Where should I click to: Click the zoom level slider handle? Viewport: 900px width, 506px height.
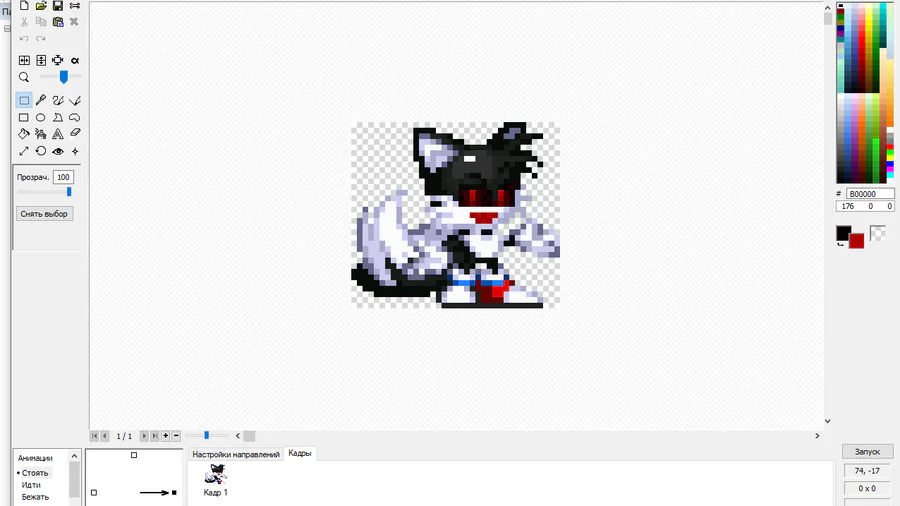(x=64, y=77)
